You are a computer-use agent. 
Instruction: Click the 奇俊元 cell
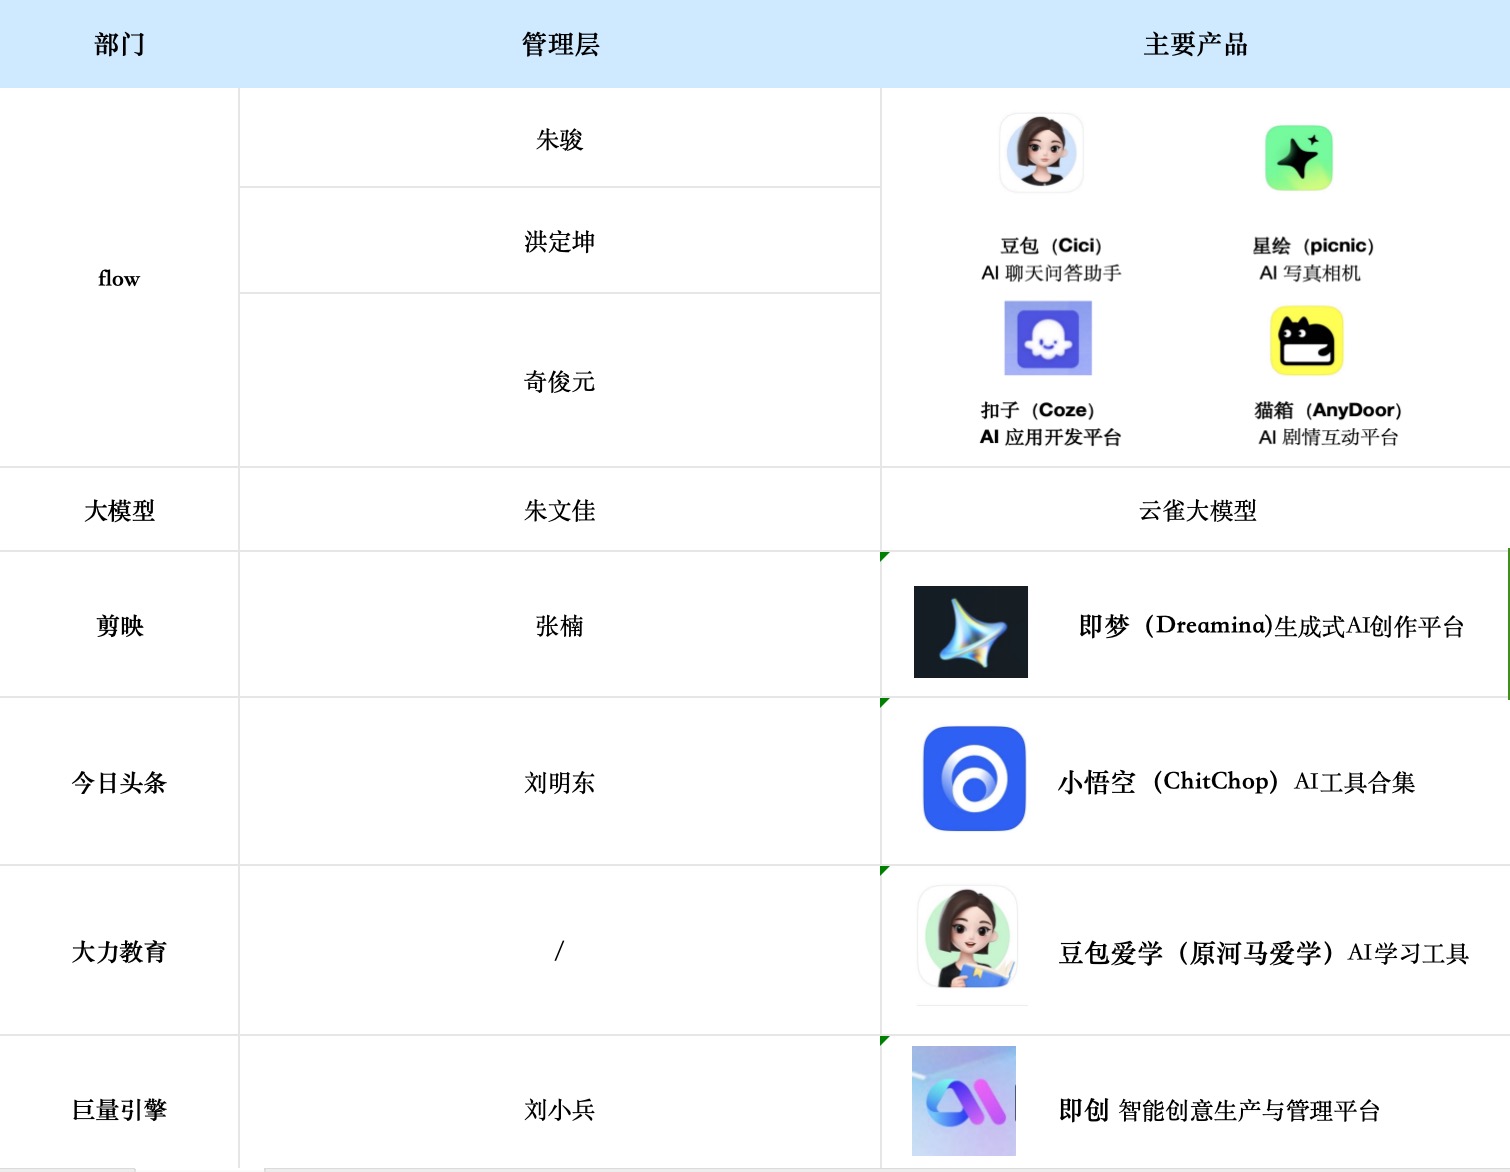point(560,381)
